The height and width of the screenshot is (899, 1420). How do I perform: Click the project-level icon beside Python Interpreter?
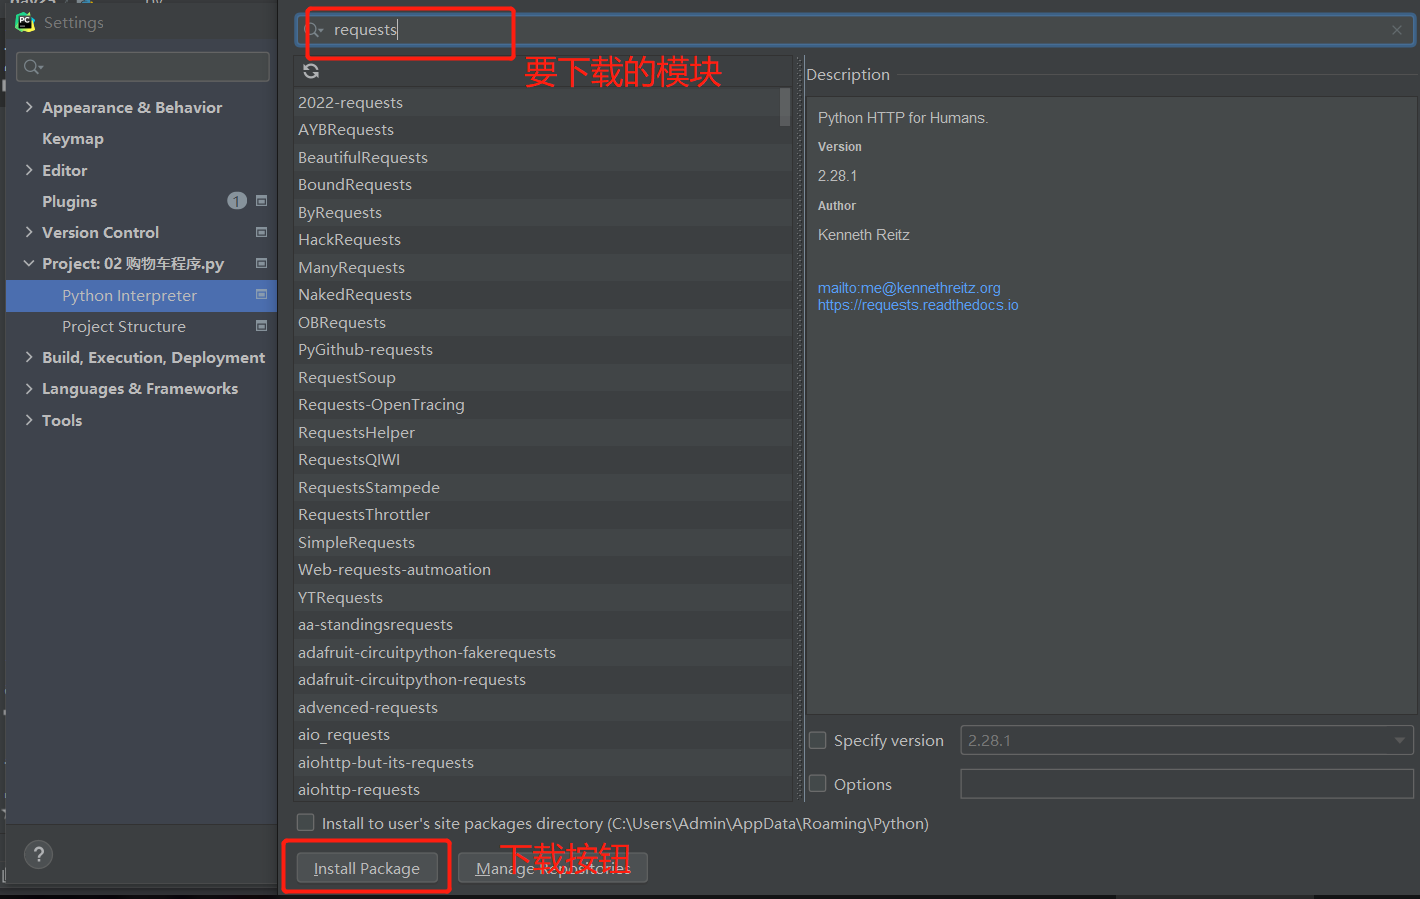tap(261, 295)
